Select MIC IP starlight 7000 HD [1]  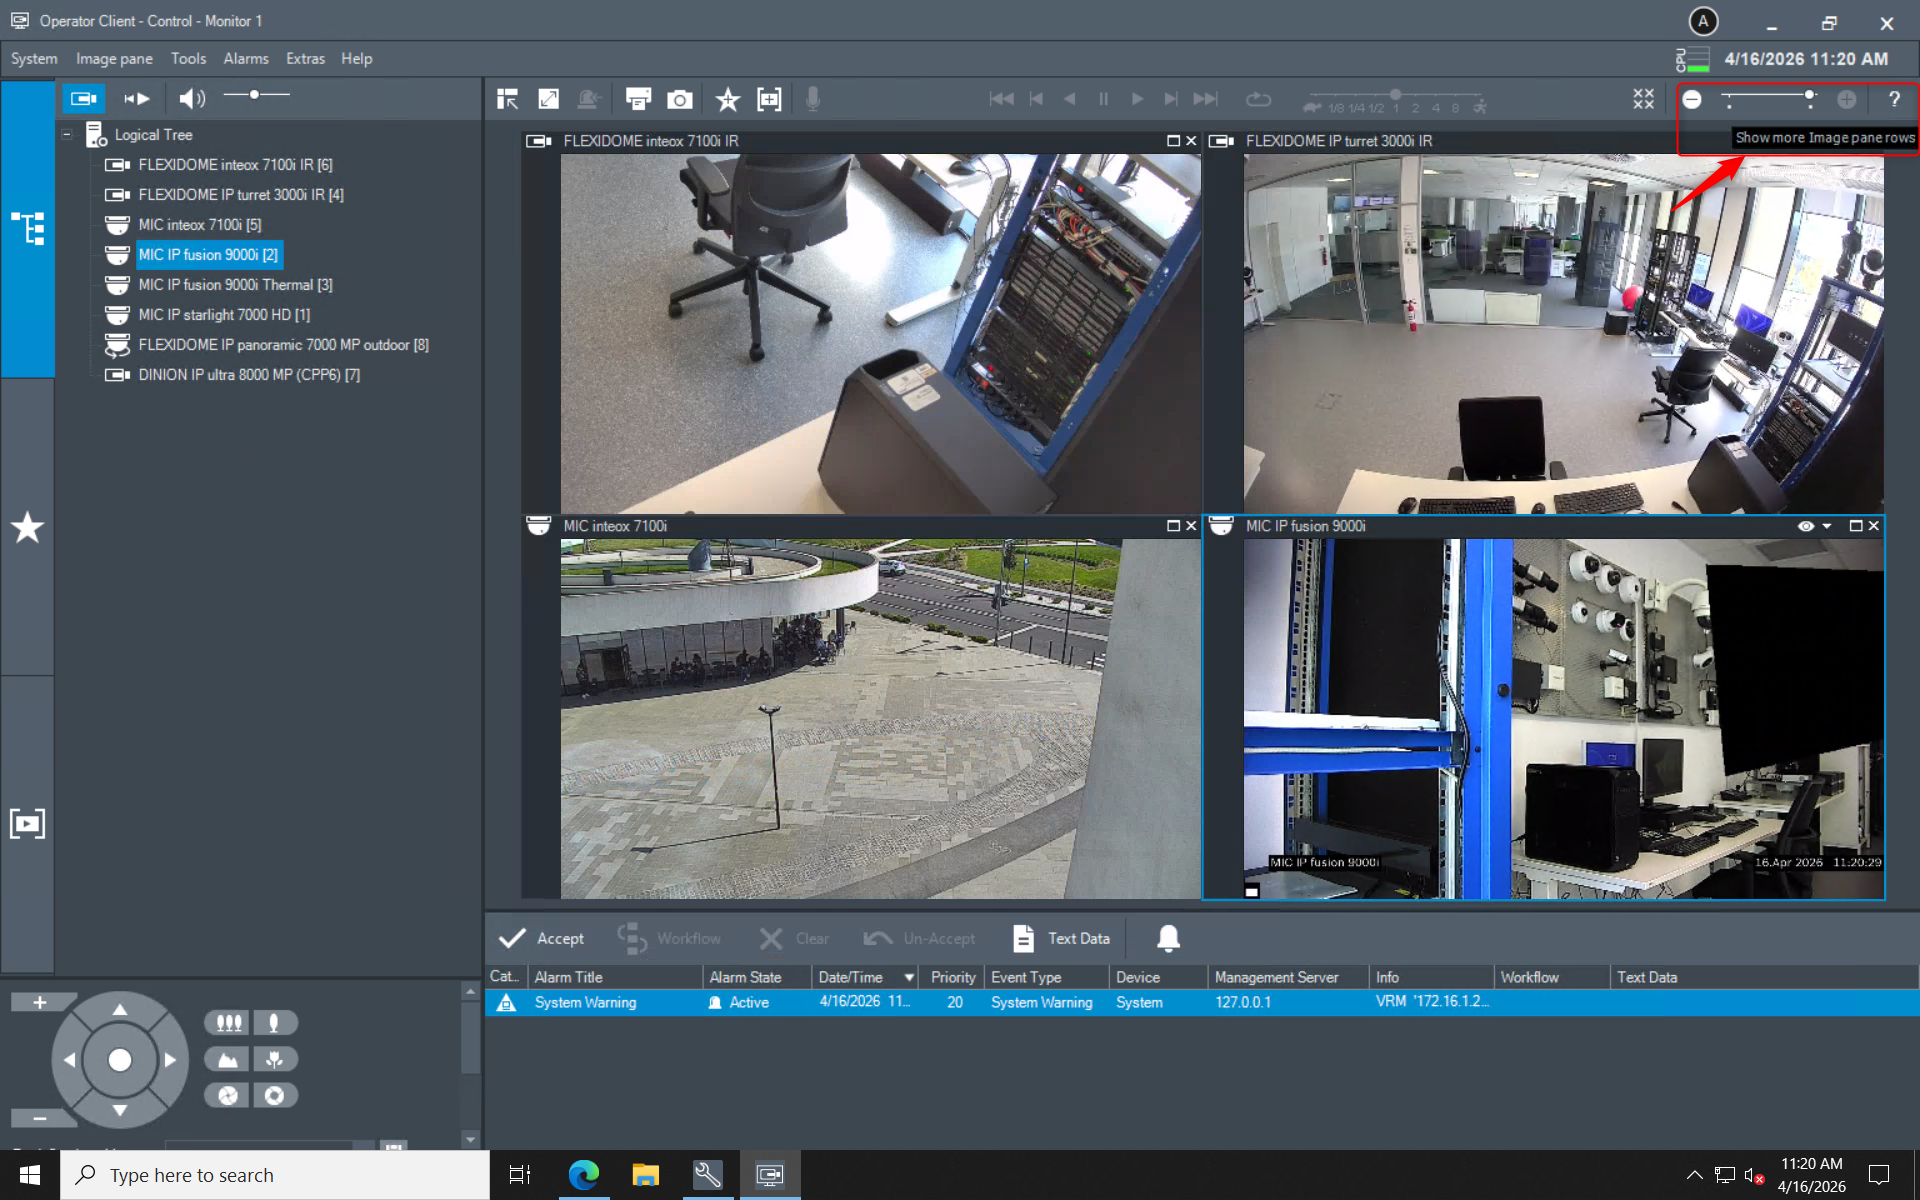(224, 315)
